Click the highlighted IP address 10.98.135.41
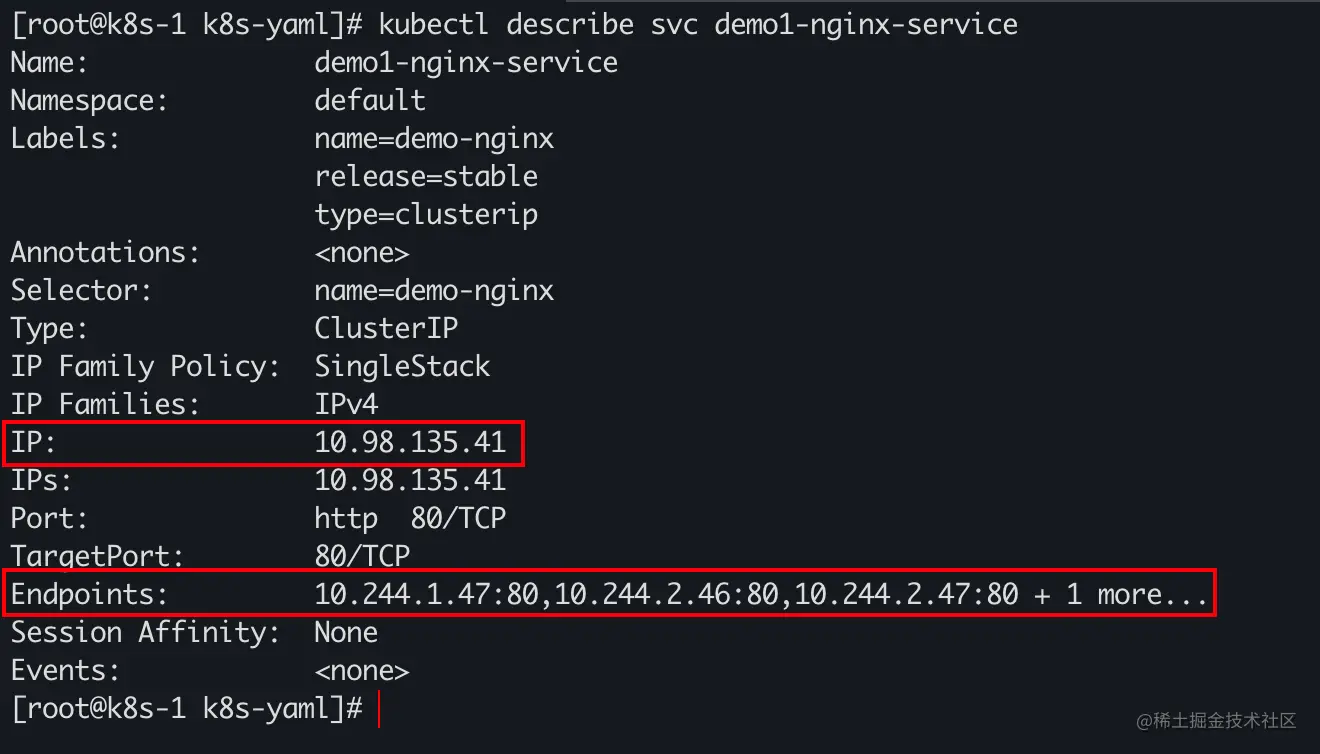This screenshot has height=754, width=1320. 410,442
